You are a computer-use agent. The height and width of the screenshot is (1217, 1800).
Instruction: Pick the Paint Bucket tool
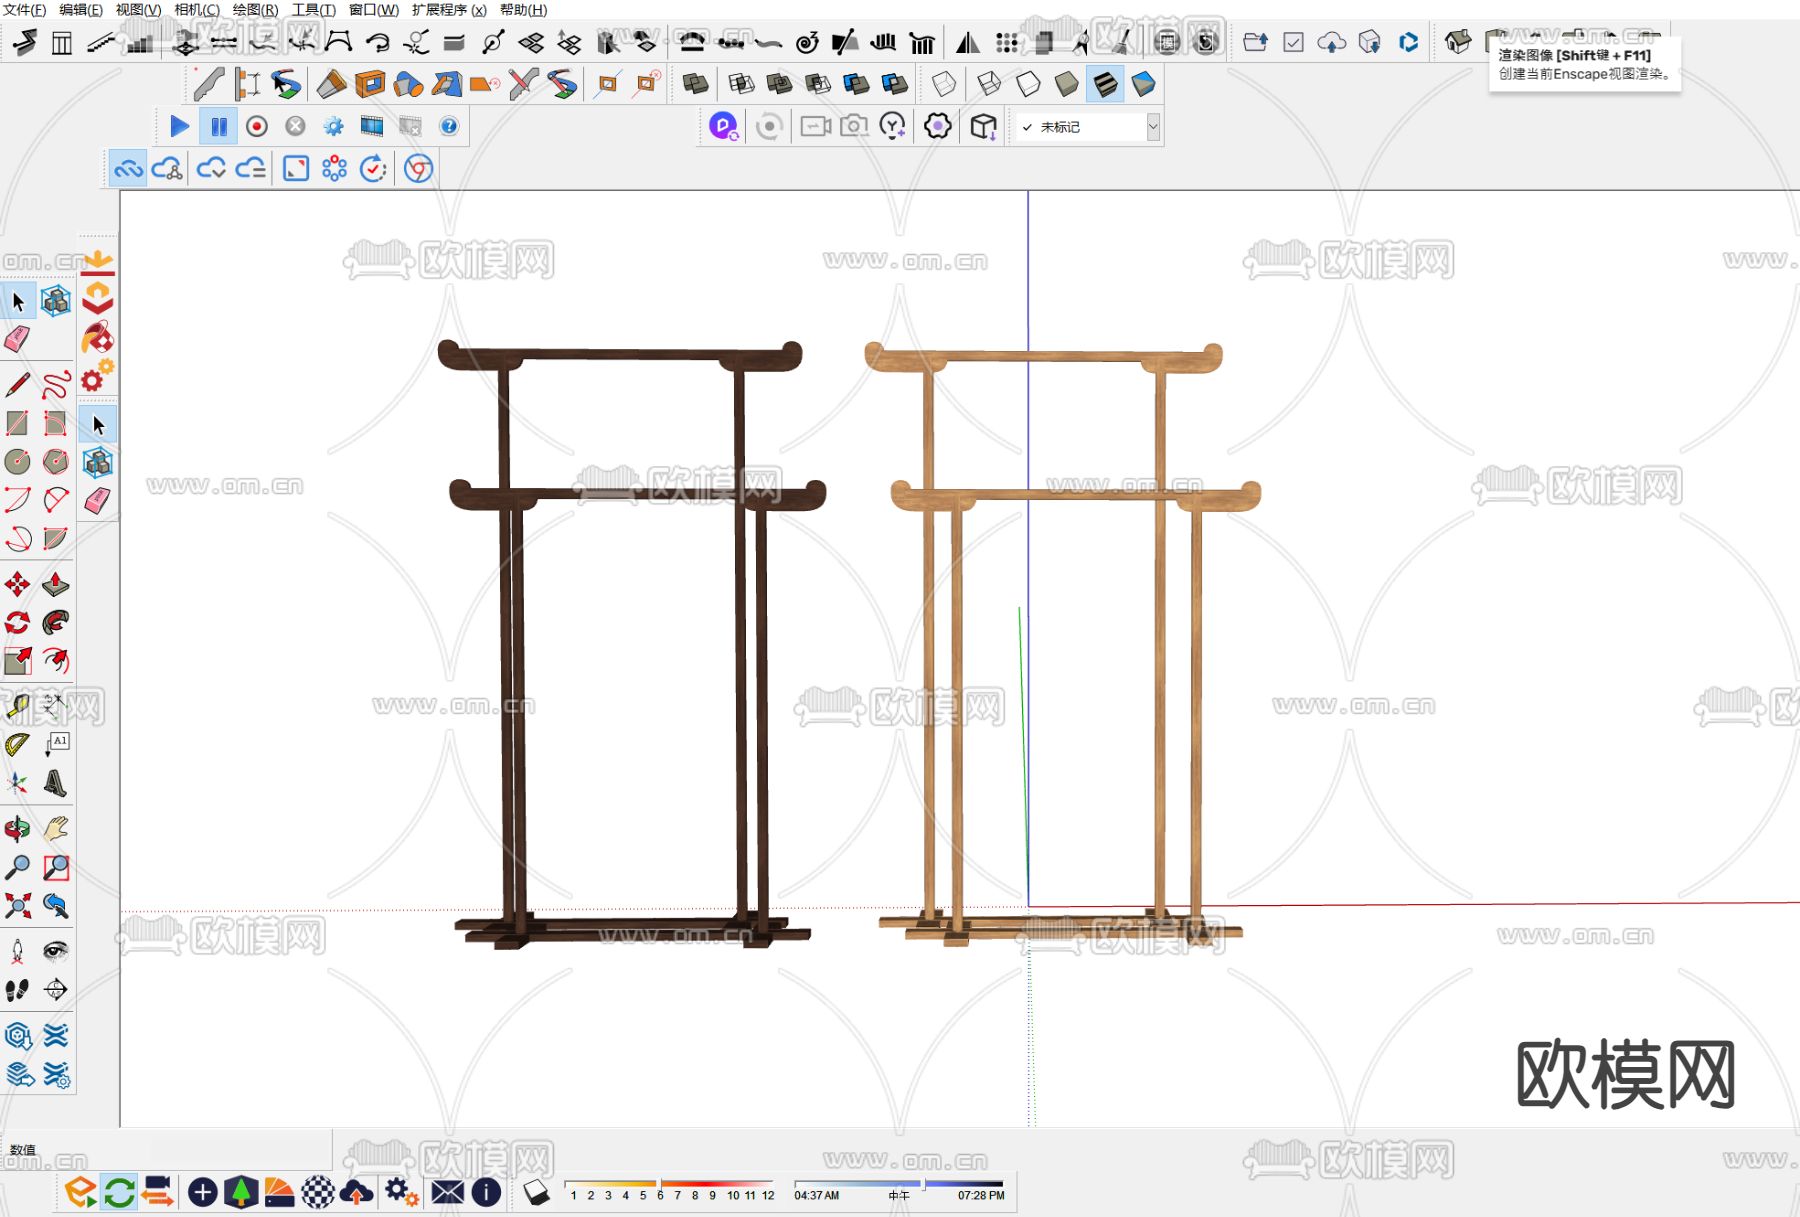tap(97, 339)
